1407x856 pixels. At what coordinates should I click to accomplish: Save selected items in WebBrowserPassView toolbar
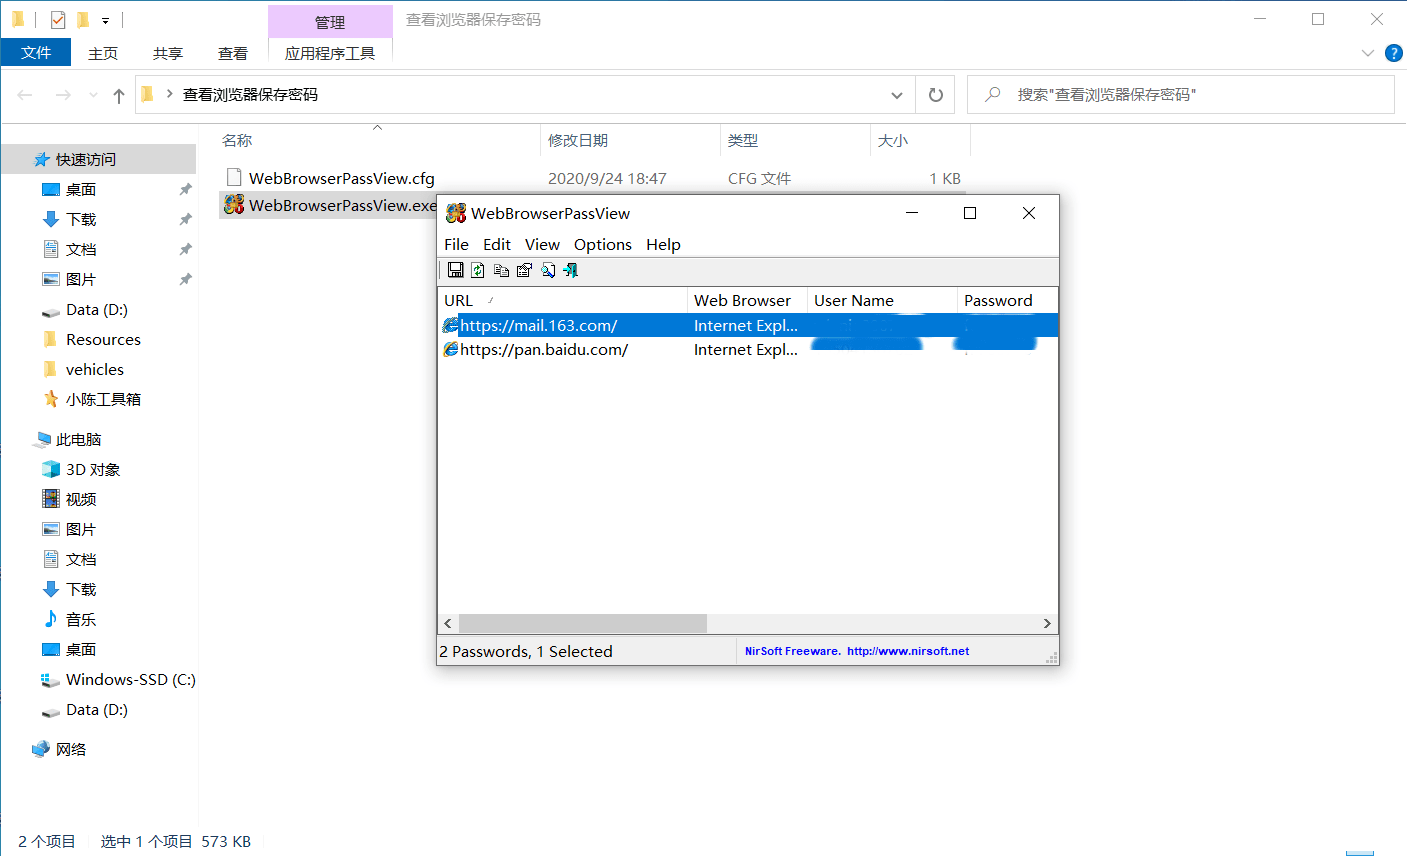coord(455,270)
